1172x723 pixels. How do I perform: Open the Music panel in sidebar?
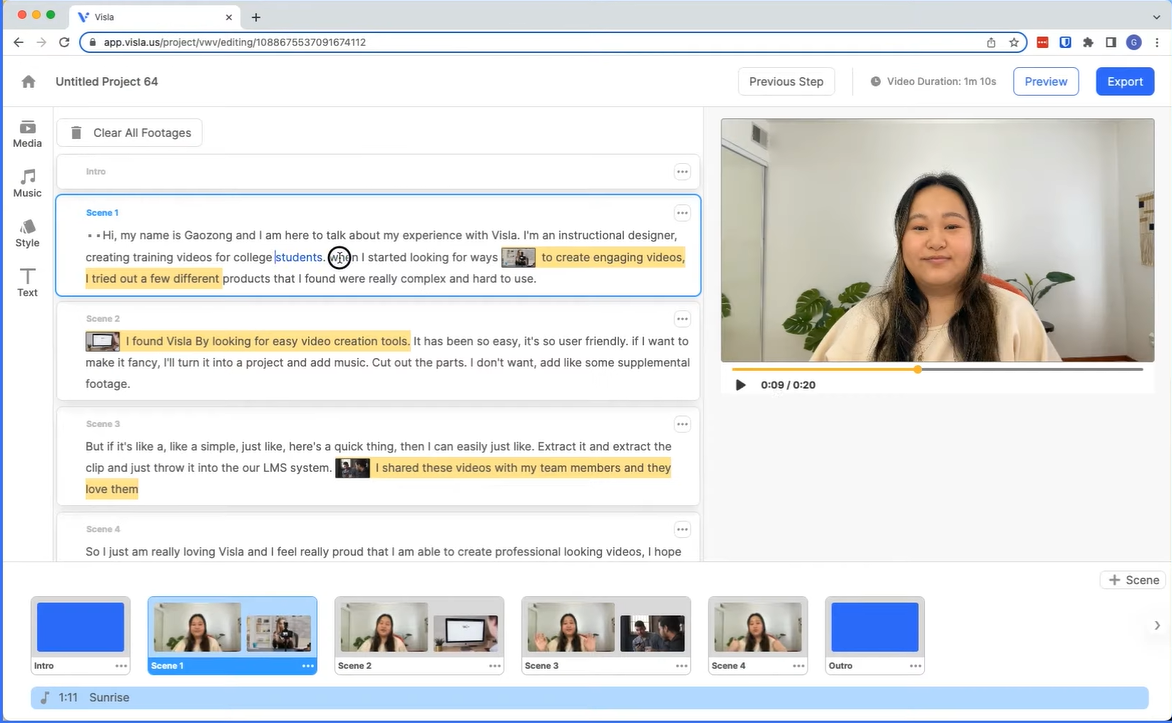(27, 183)
